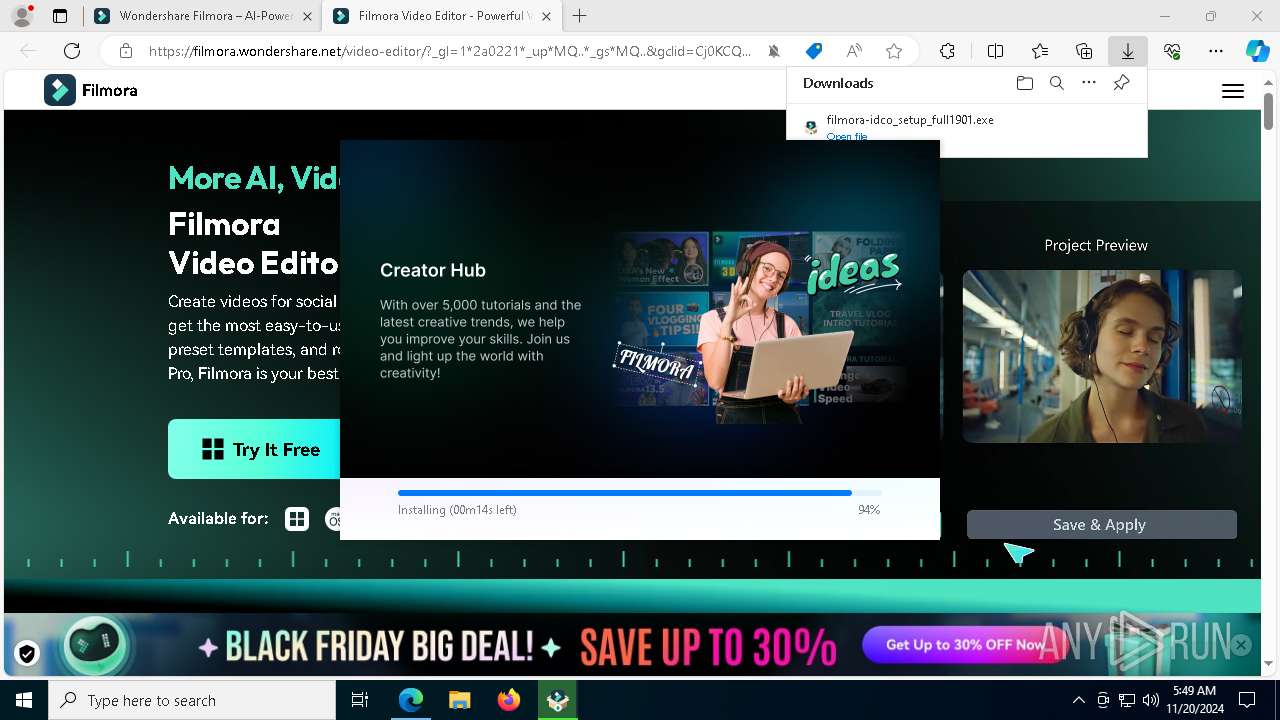This screenshot has height=720, width=1280.
Task: Open Microsoft Edge from taskbar
Action: click(411, 700)
